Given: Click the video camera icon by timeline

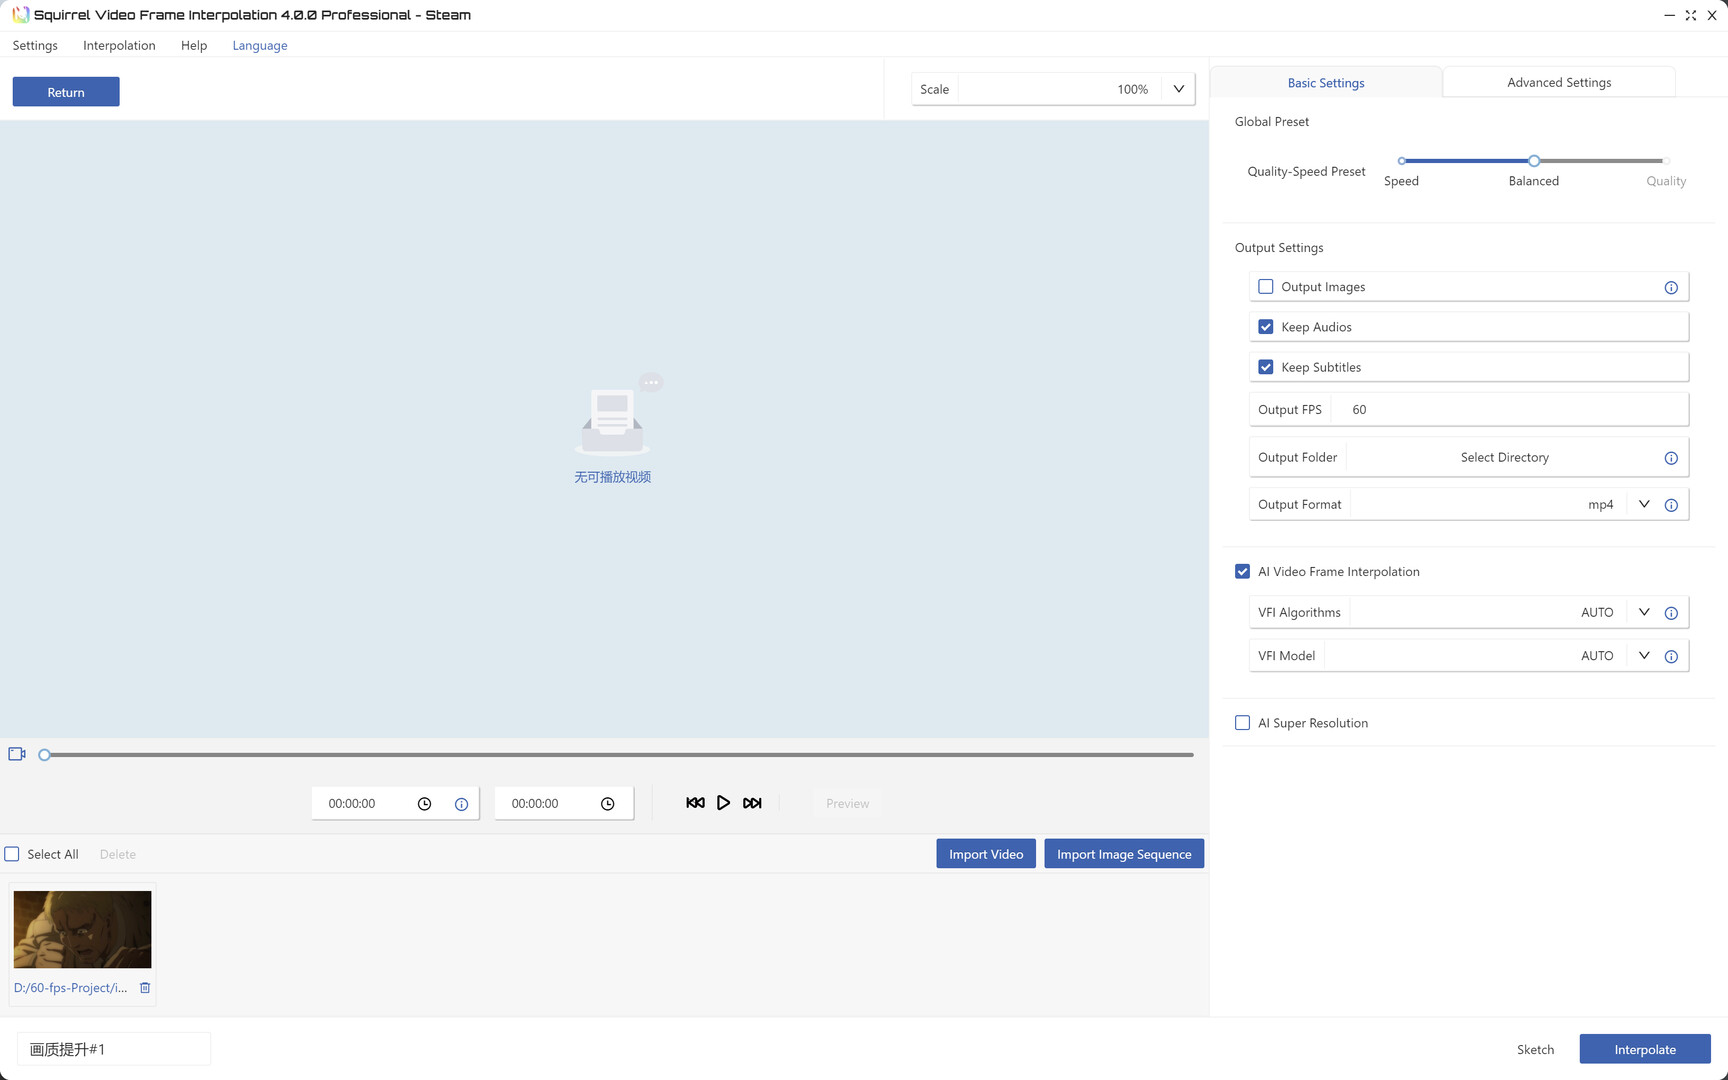Looking at the screenshot, I should tap(17, 754).
